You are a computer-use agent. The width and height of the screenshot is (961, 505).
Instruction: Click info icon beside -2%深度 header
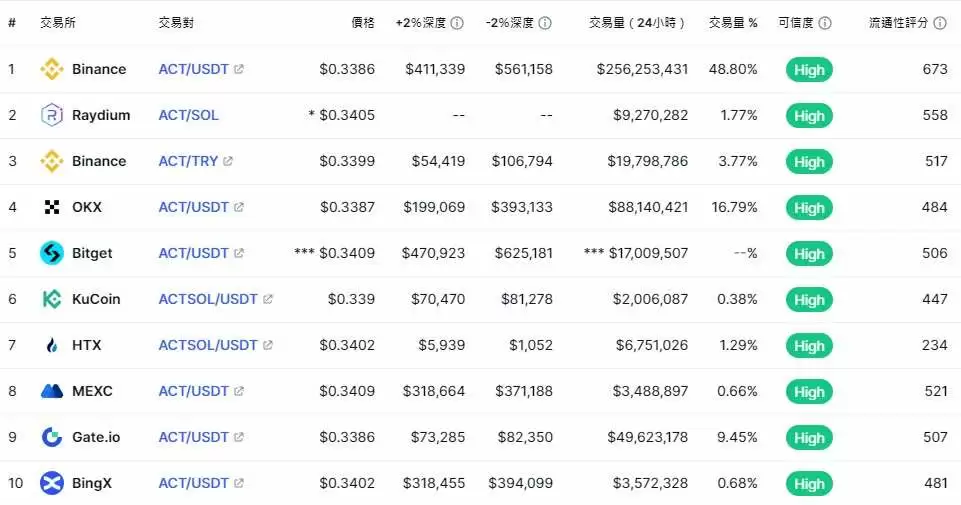pyautogui.click(x=545, y=23)
